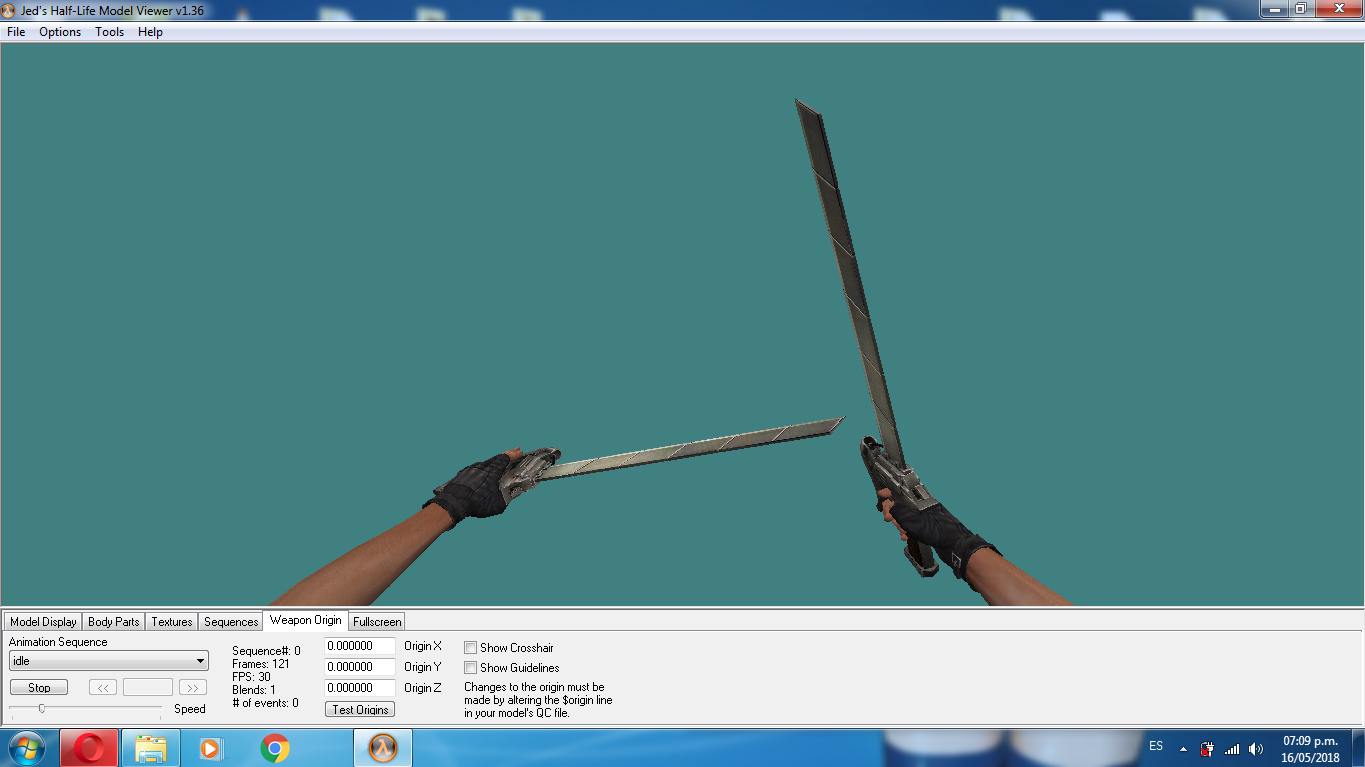Open the File menu
The image size is (1365, 767).
click(16, 32)
